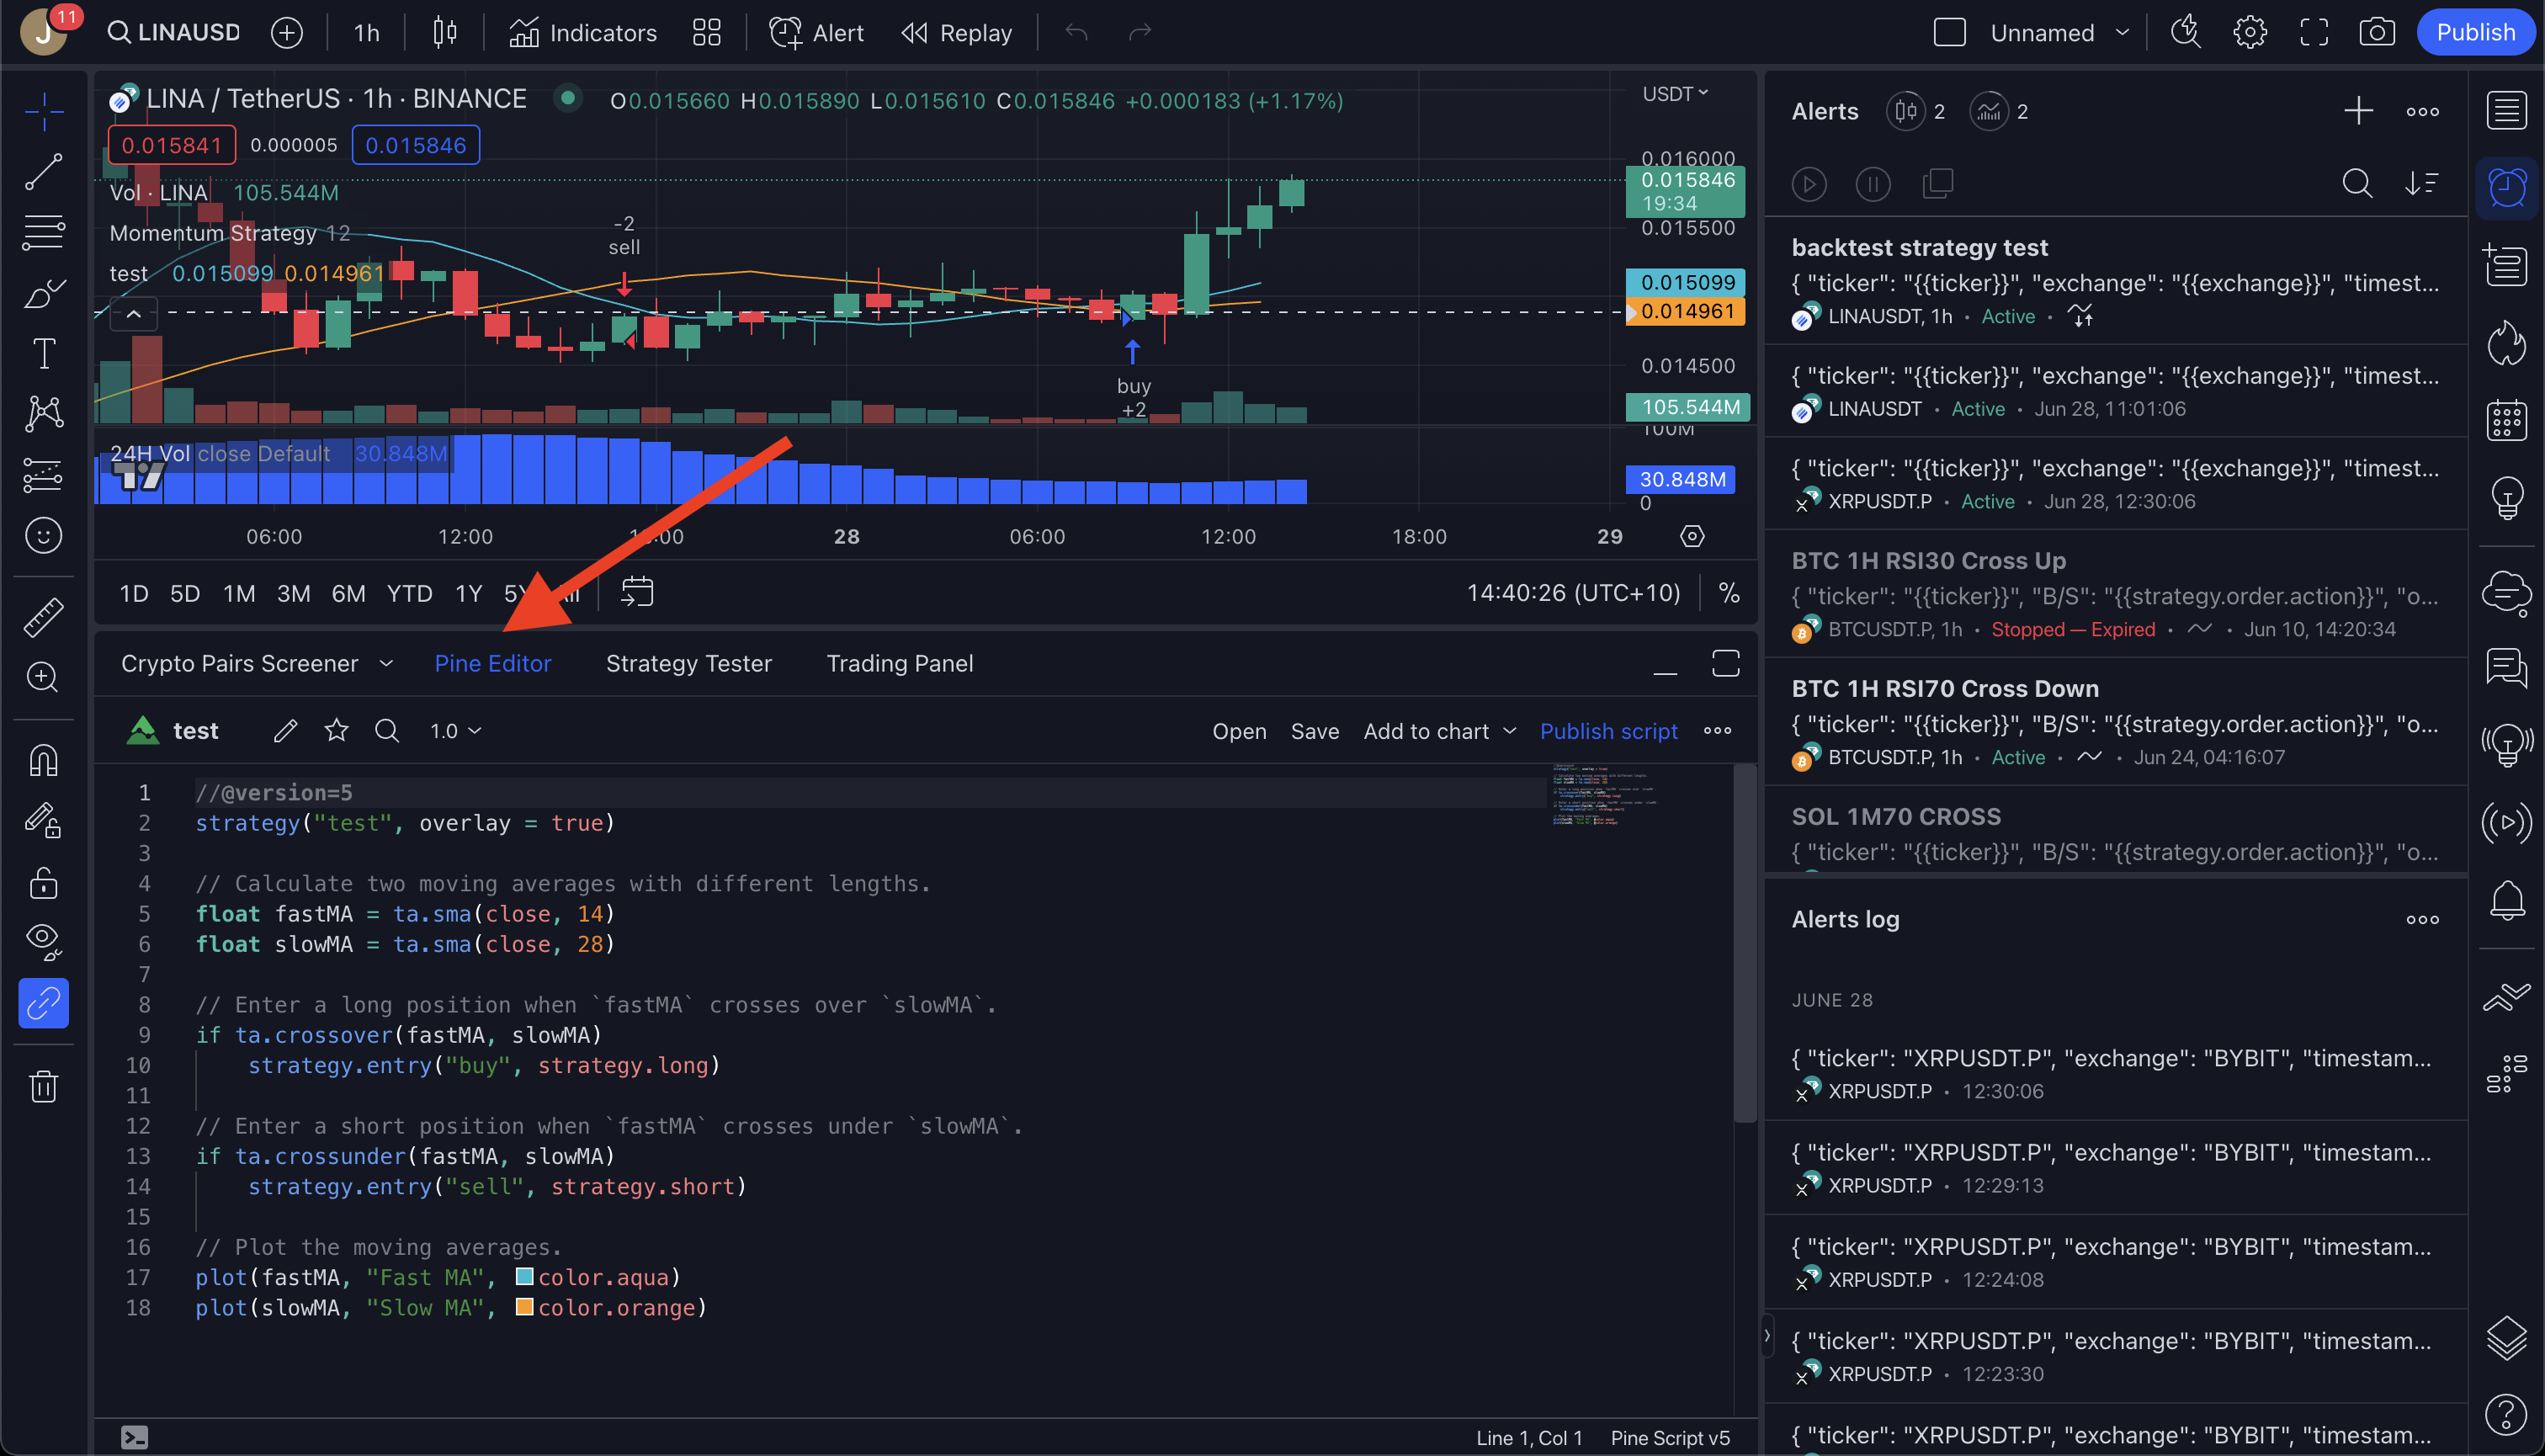Click the undo arrow
2545x1456 pixels.
1077,32
